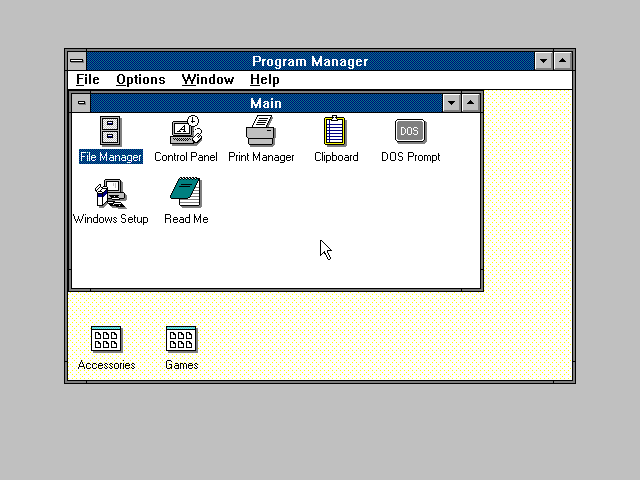Launch Control Panel from Main group
640x480 pixels.
tap(185, 131)
